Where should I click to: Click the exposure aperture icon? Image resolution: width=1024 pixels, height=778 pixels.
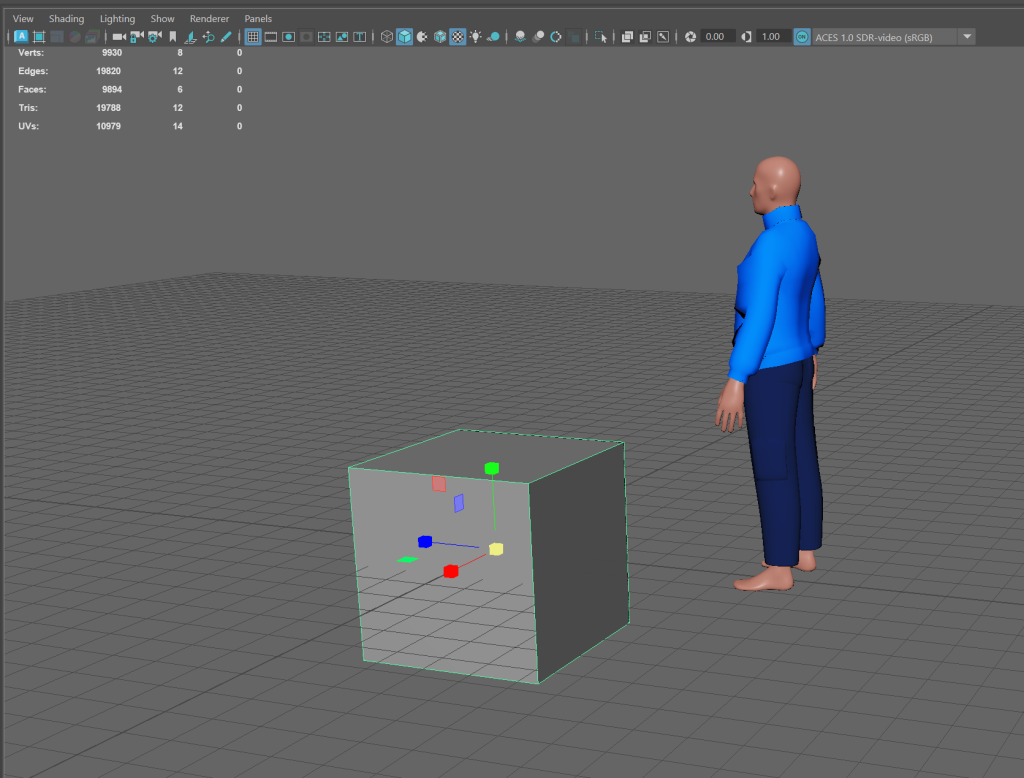click(x=690, y=37)
